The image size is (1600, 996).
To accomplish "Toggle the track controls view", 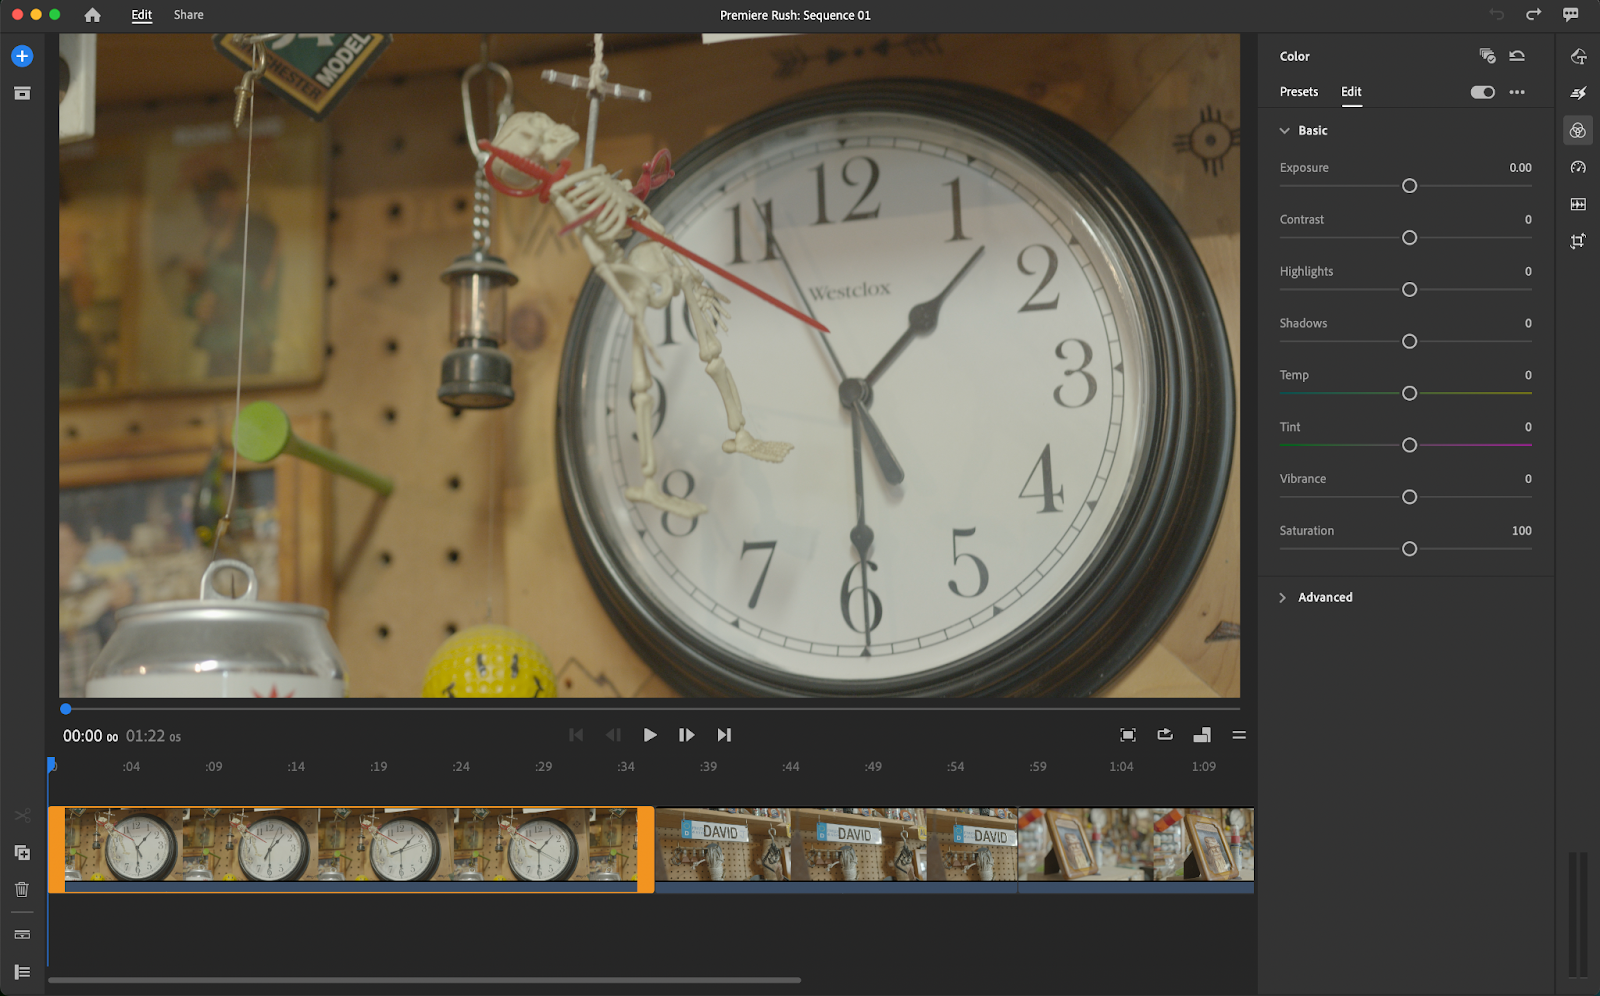I will tap(22, 972).
